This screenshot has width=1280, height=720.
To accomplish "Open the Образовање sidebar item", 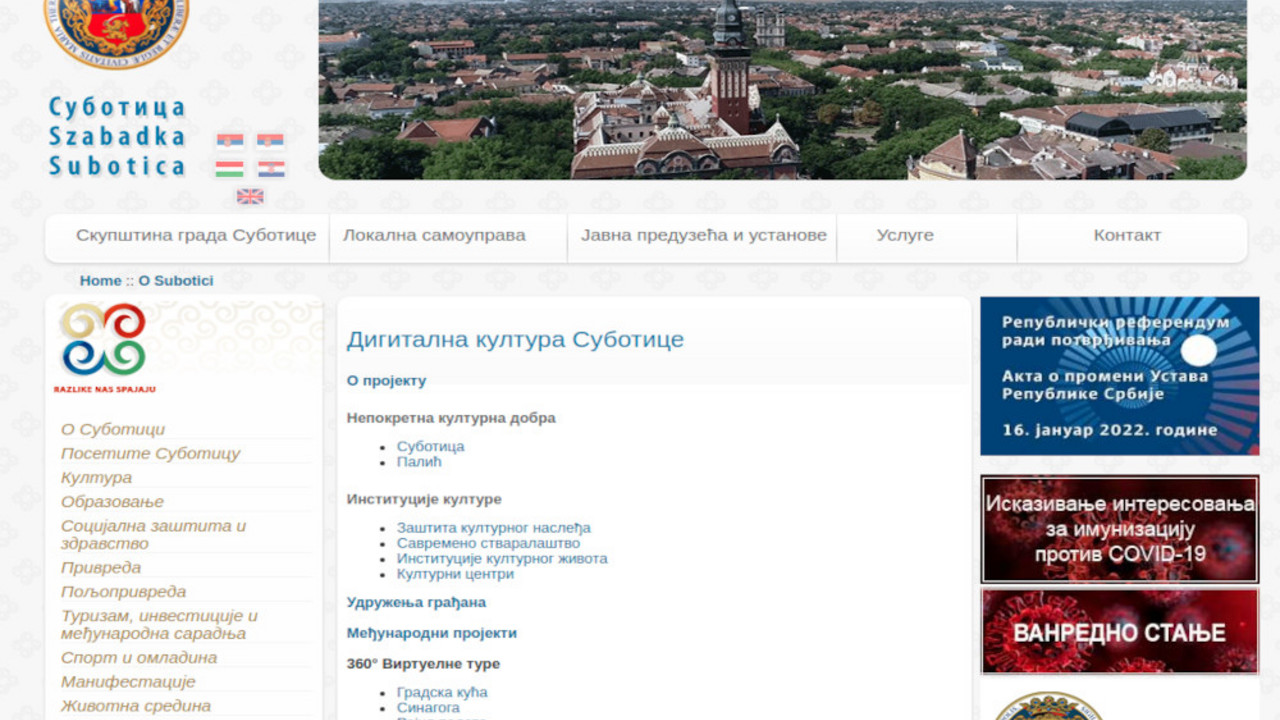I will point(112,501).
